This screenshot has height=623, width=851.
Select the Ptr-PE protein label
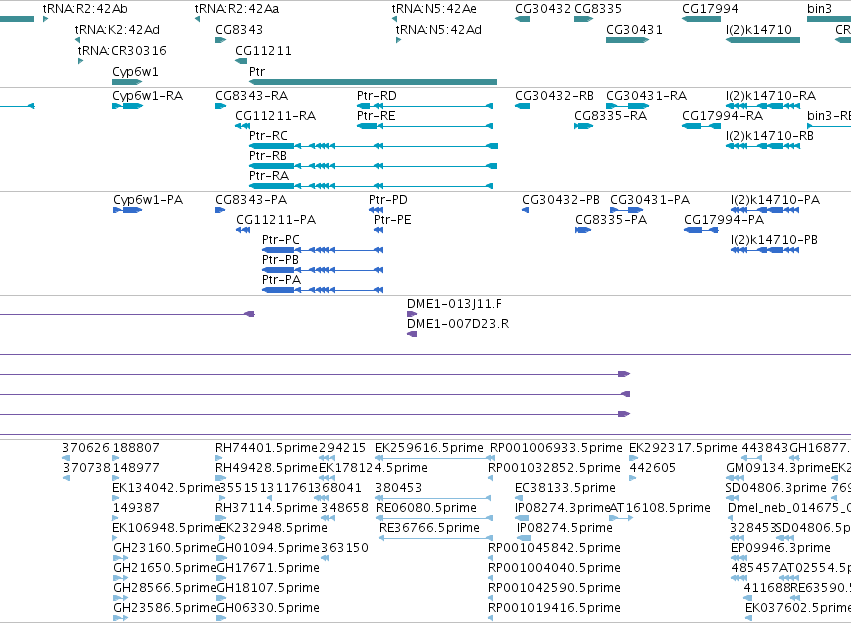click(x=392, y=220)
